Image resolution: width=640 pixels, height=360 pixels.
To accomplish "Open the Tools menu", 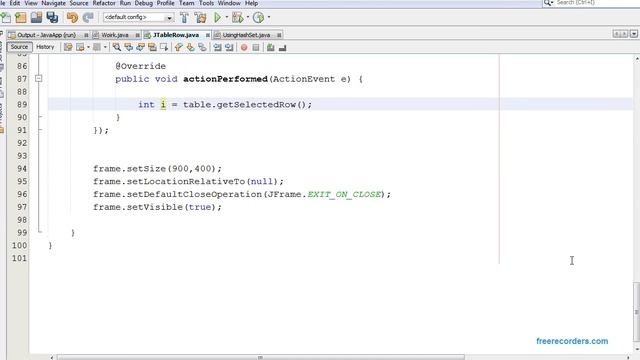I will (x=207, y=3).
